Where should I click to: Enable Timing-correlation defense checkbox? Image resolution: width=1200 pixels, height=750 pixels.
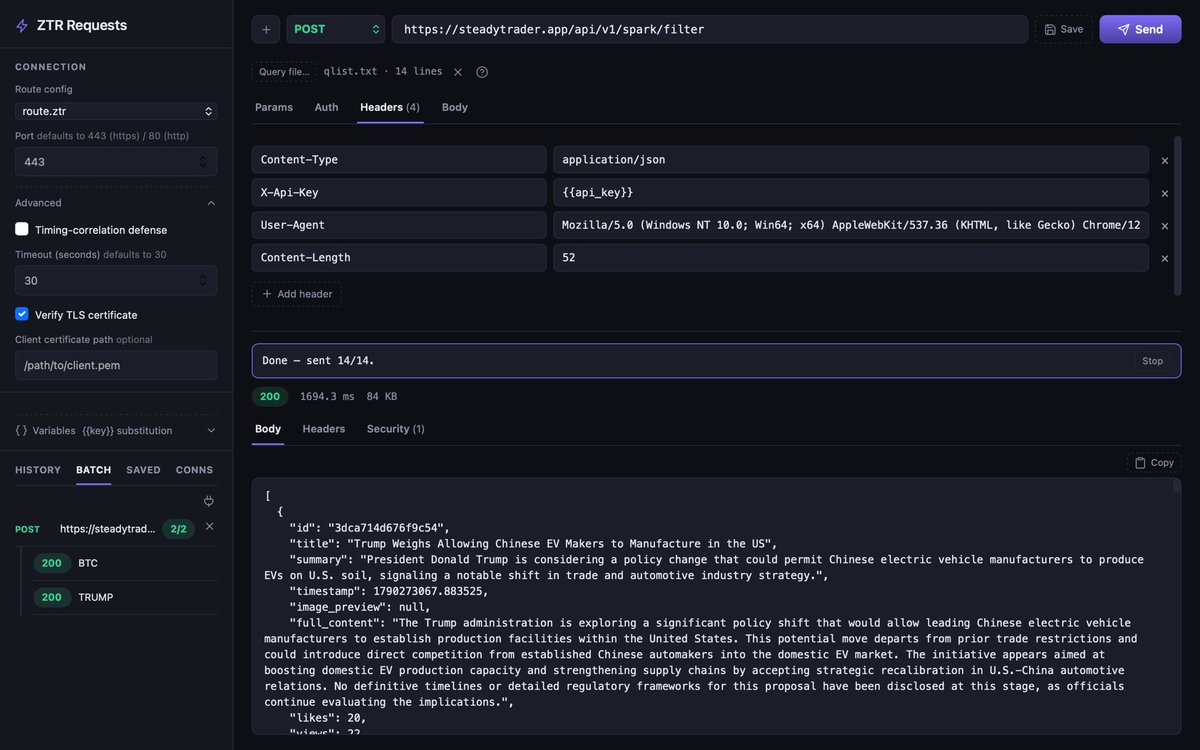click(x=22, y=229)
